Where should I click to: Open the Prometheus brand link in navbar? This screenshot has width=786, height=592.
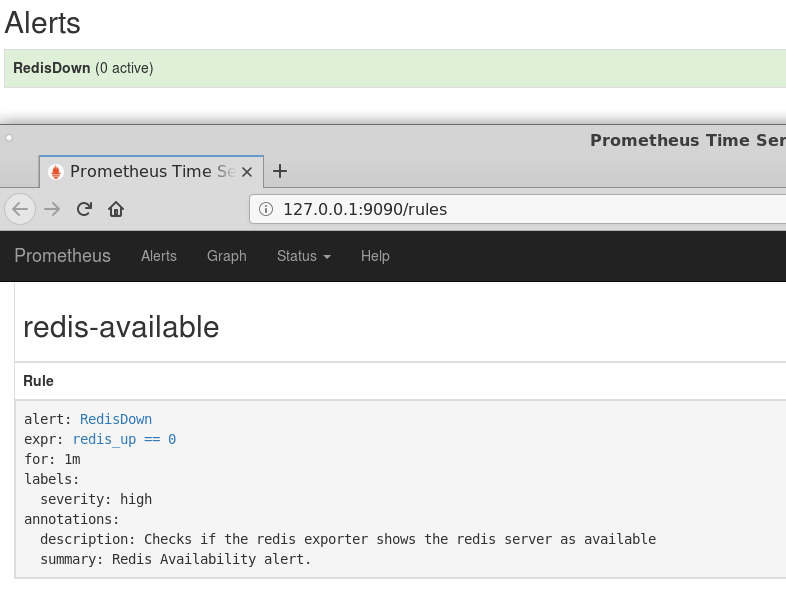click(x=62, y=256)
